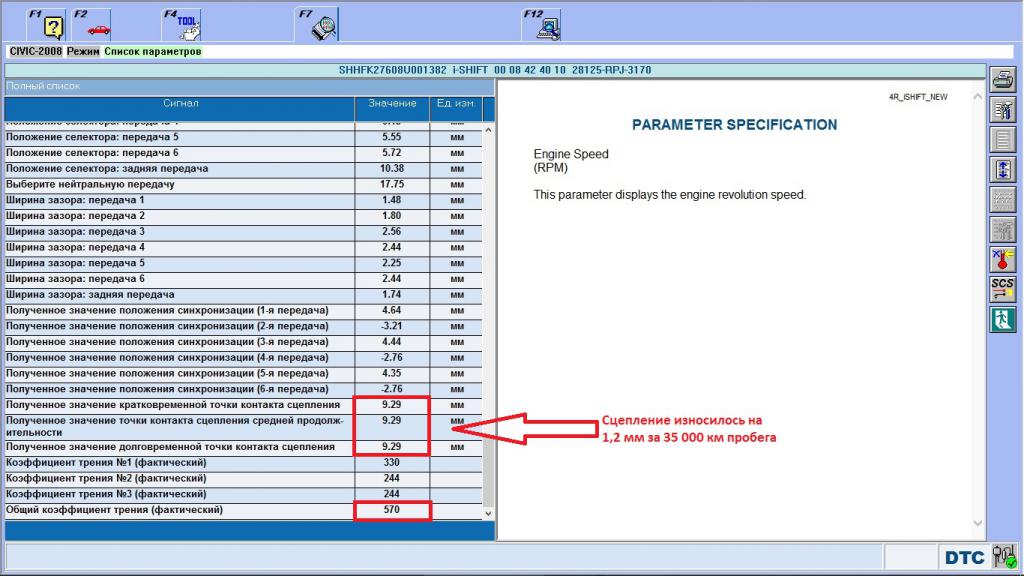Click the 'Значение' column header

pyautogui.click(x=392, y=103)
